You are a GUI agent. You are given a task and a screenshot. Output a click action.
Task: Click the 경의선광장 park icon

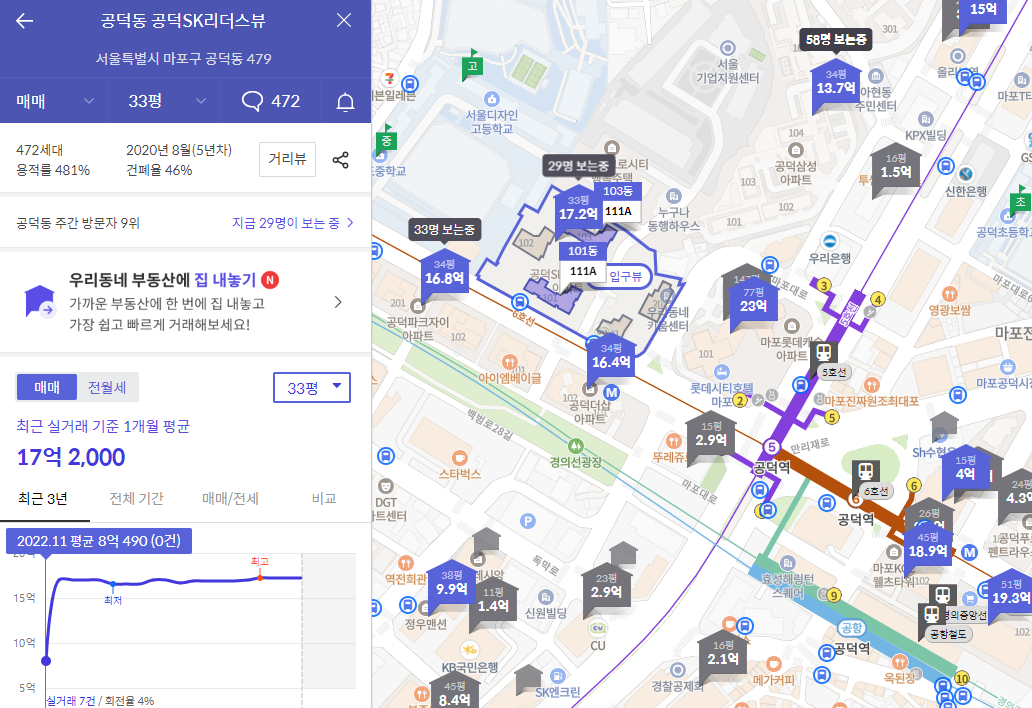[x=576, y=445]
